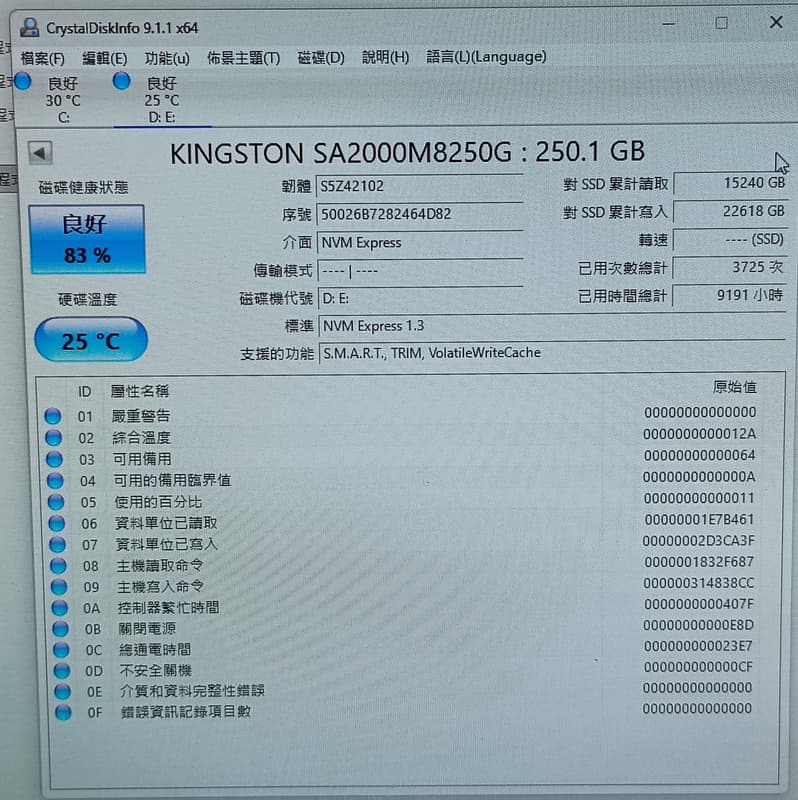Viewport: 798px width, 800px height.
Task: Click the CrystalDiskInfo app icon in title bar
Action: [30, 27]
